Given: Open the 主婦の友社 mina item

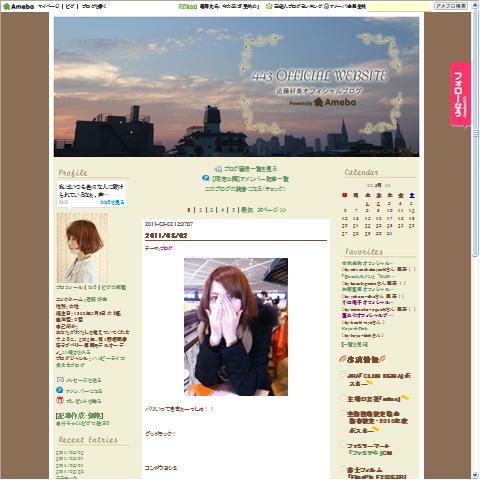Looking at the screenshot, I should click(374, 399).
